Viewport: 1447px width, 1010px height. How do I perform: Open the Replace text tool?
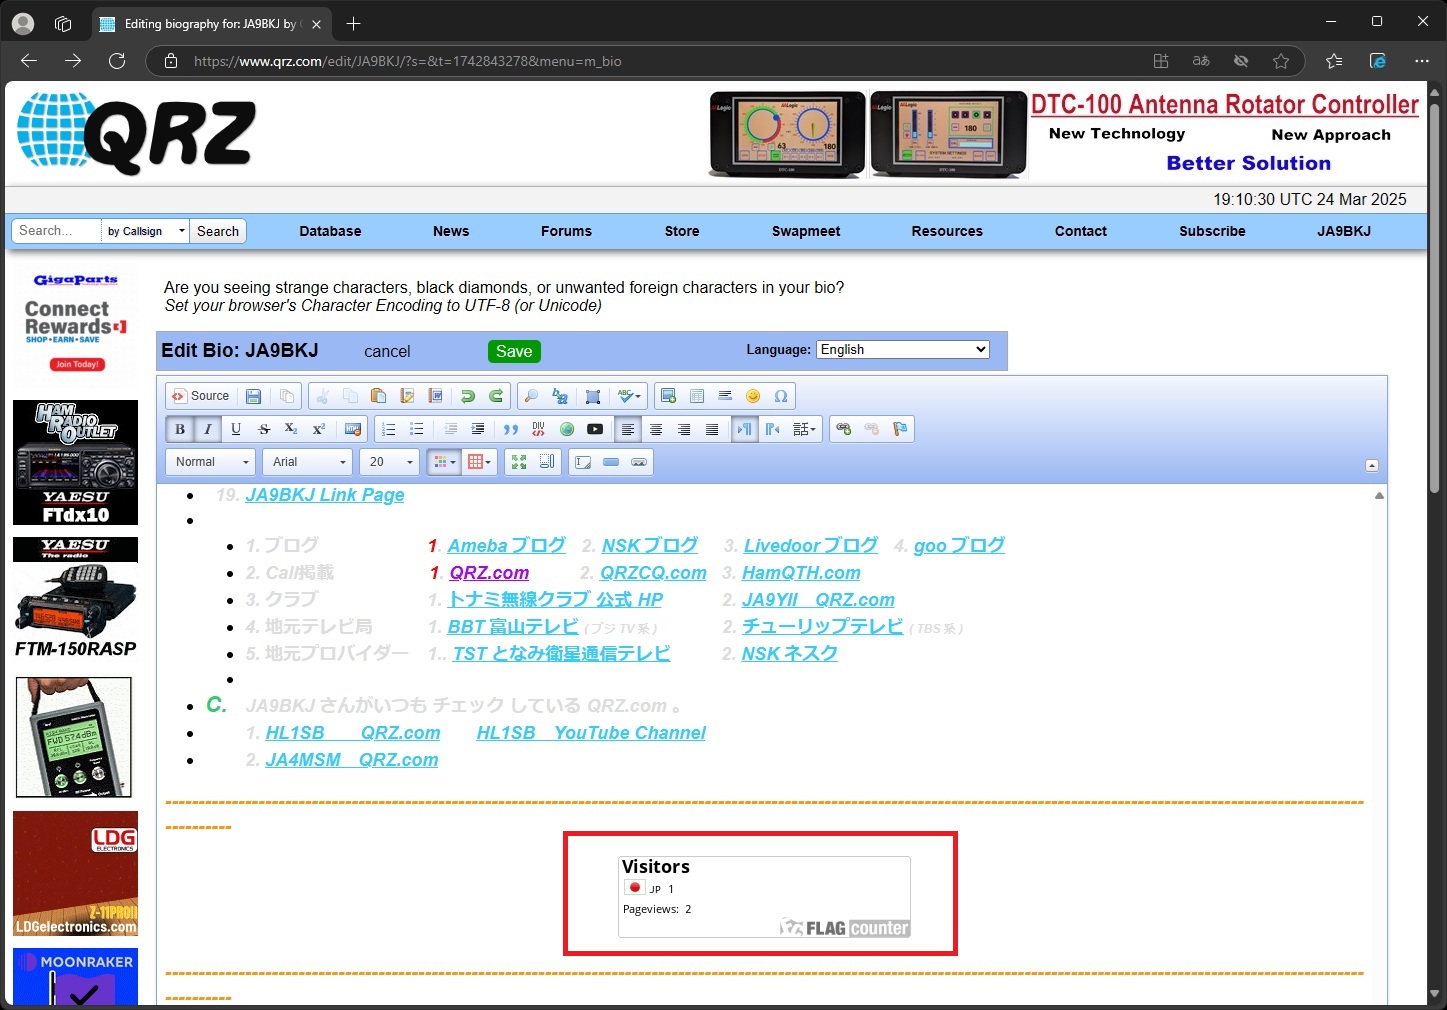(x=560, y=396)
